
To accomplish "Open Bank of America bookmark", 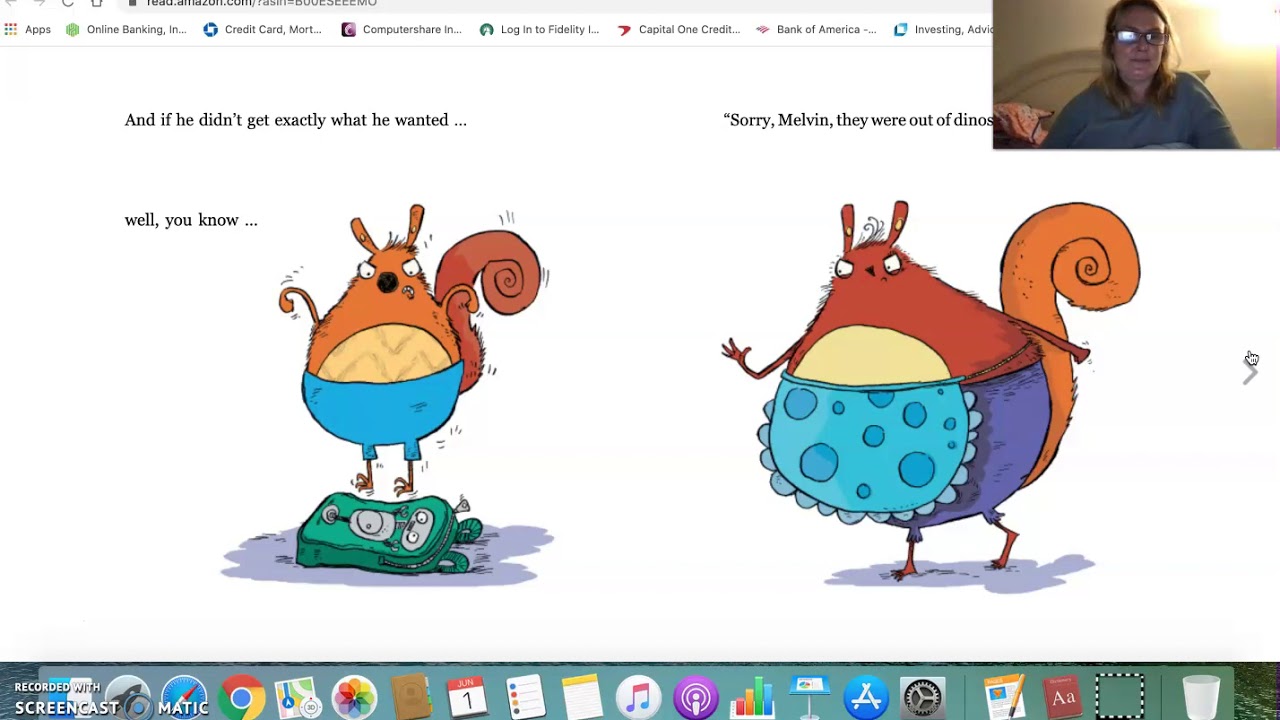I will (x=816, y=30).
